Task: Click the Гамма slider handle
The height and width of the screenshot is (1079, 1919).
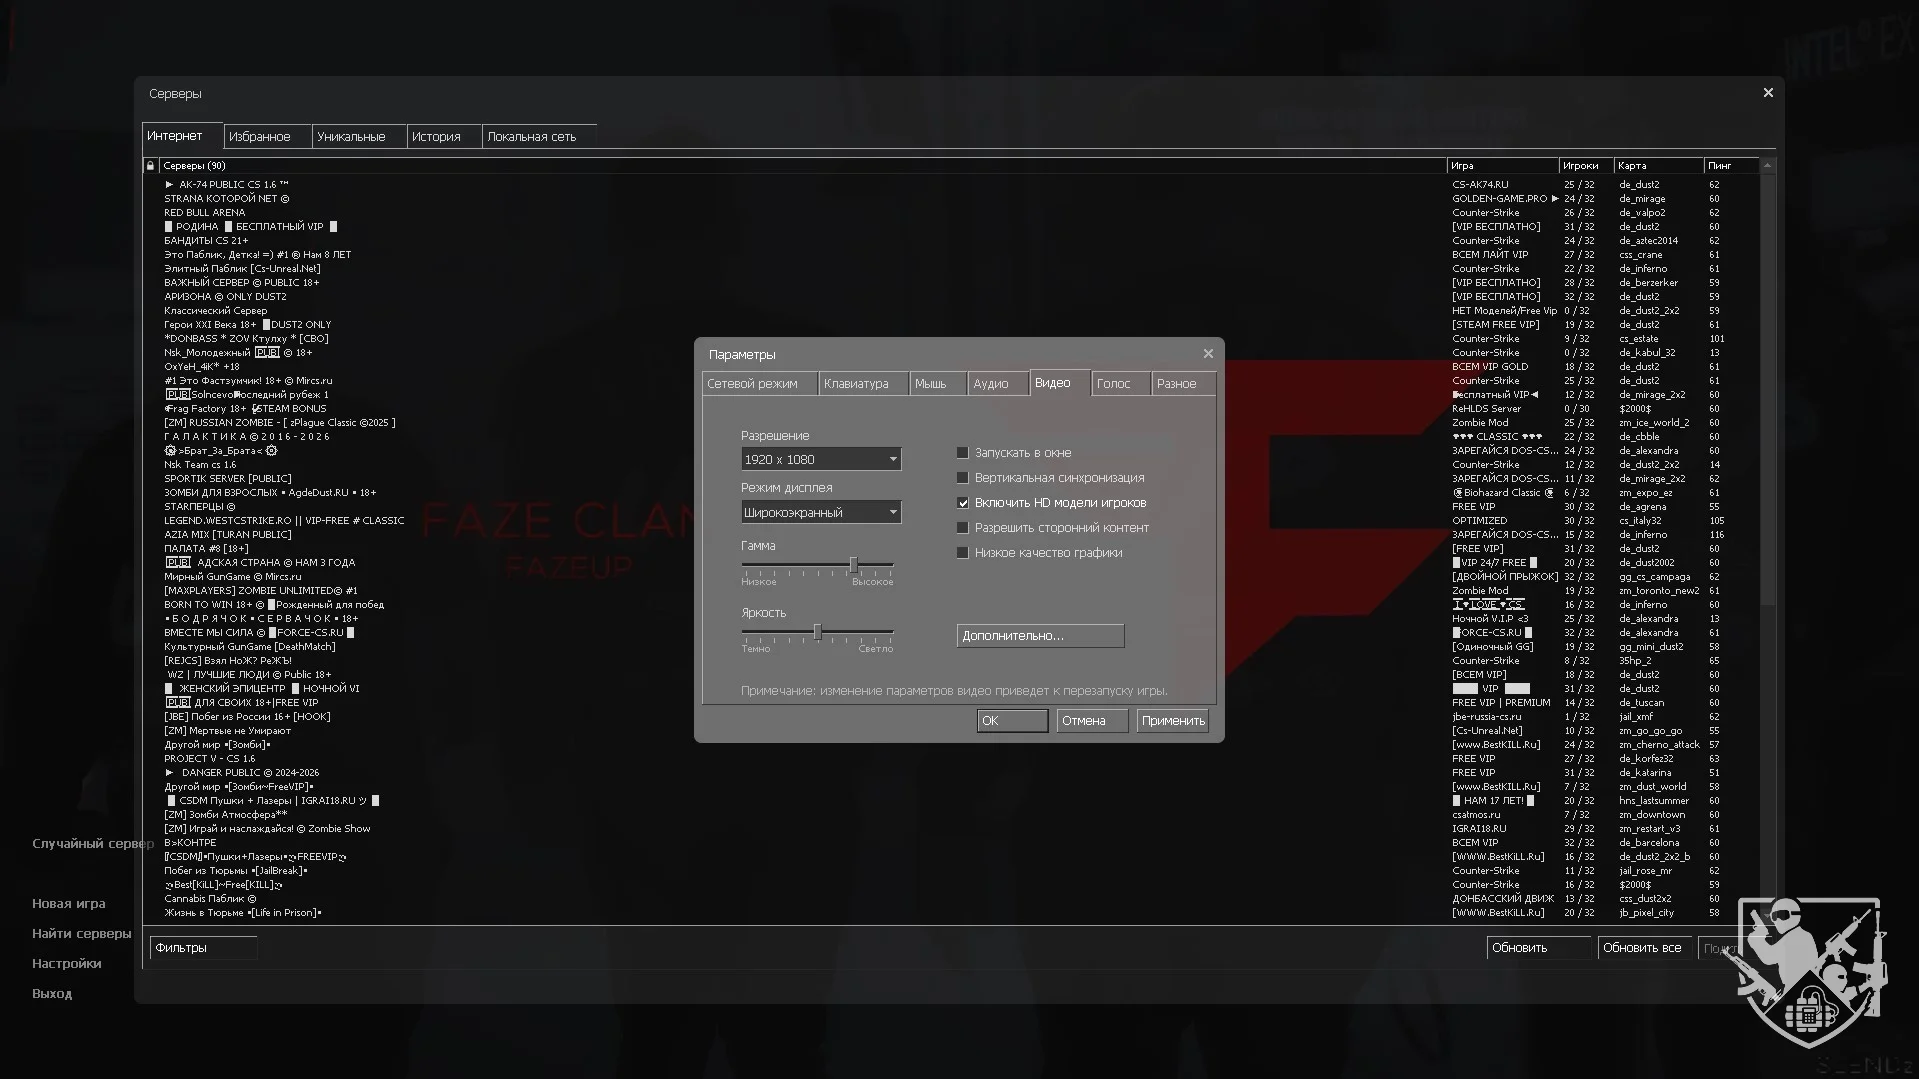Action: tap(853, 565)
